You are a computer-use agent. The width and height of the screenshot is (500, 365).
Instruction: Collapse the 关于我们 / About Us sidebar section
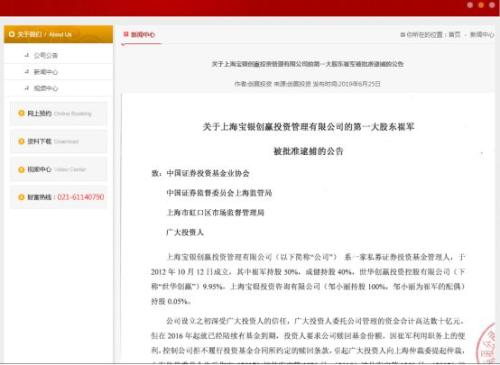tap(58, 34)
